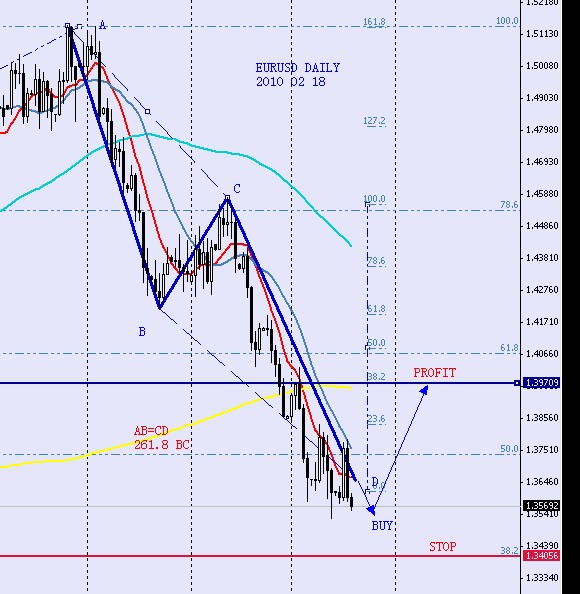Click the red STOP label

coord(442,547)
